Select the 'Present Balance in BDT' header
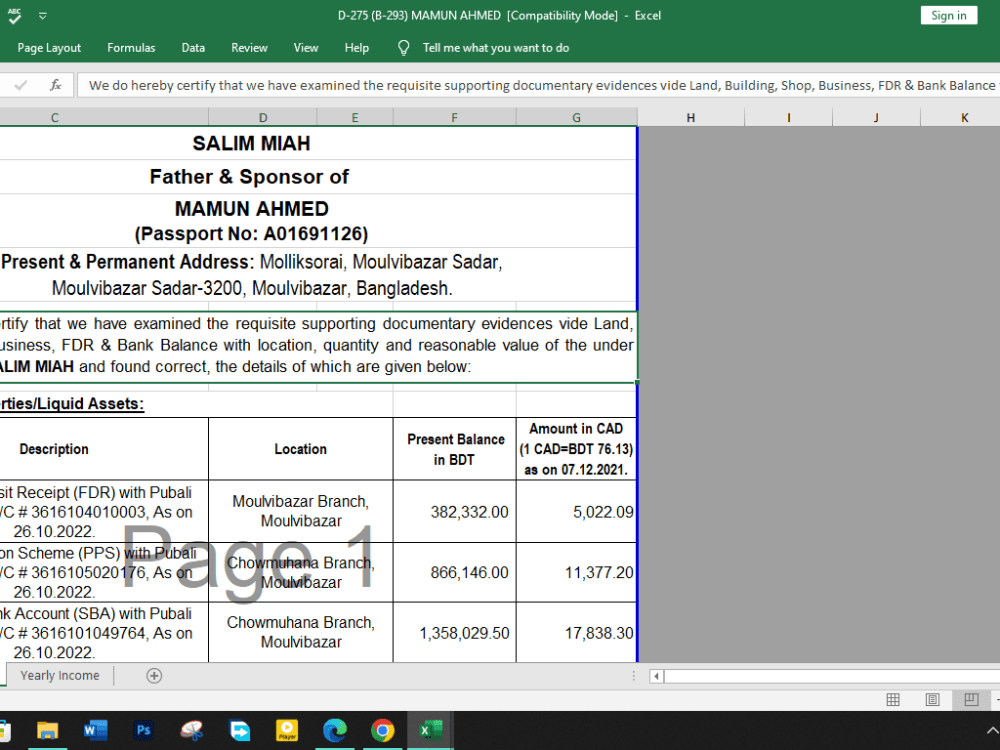This screenshot has height=750, width=1000. pos(455,449)
